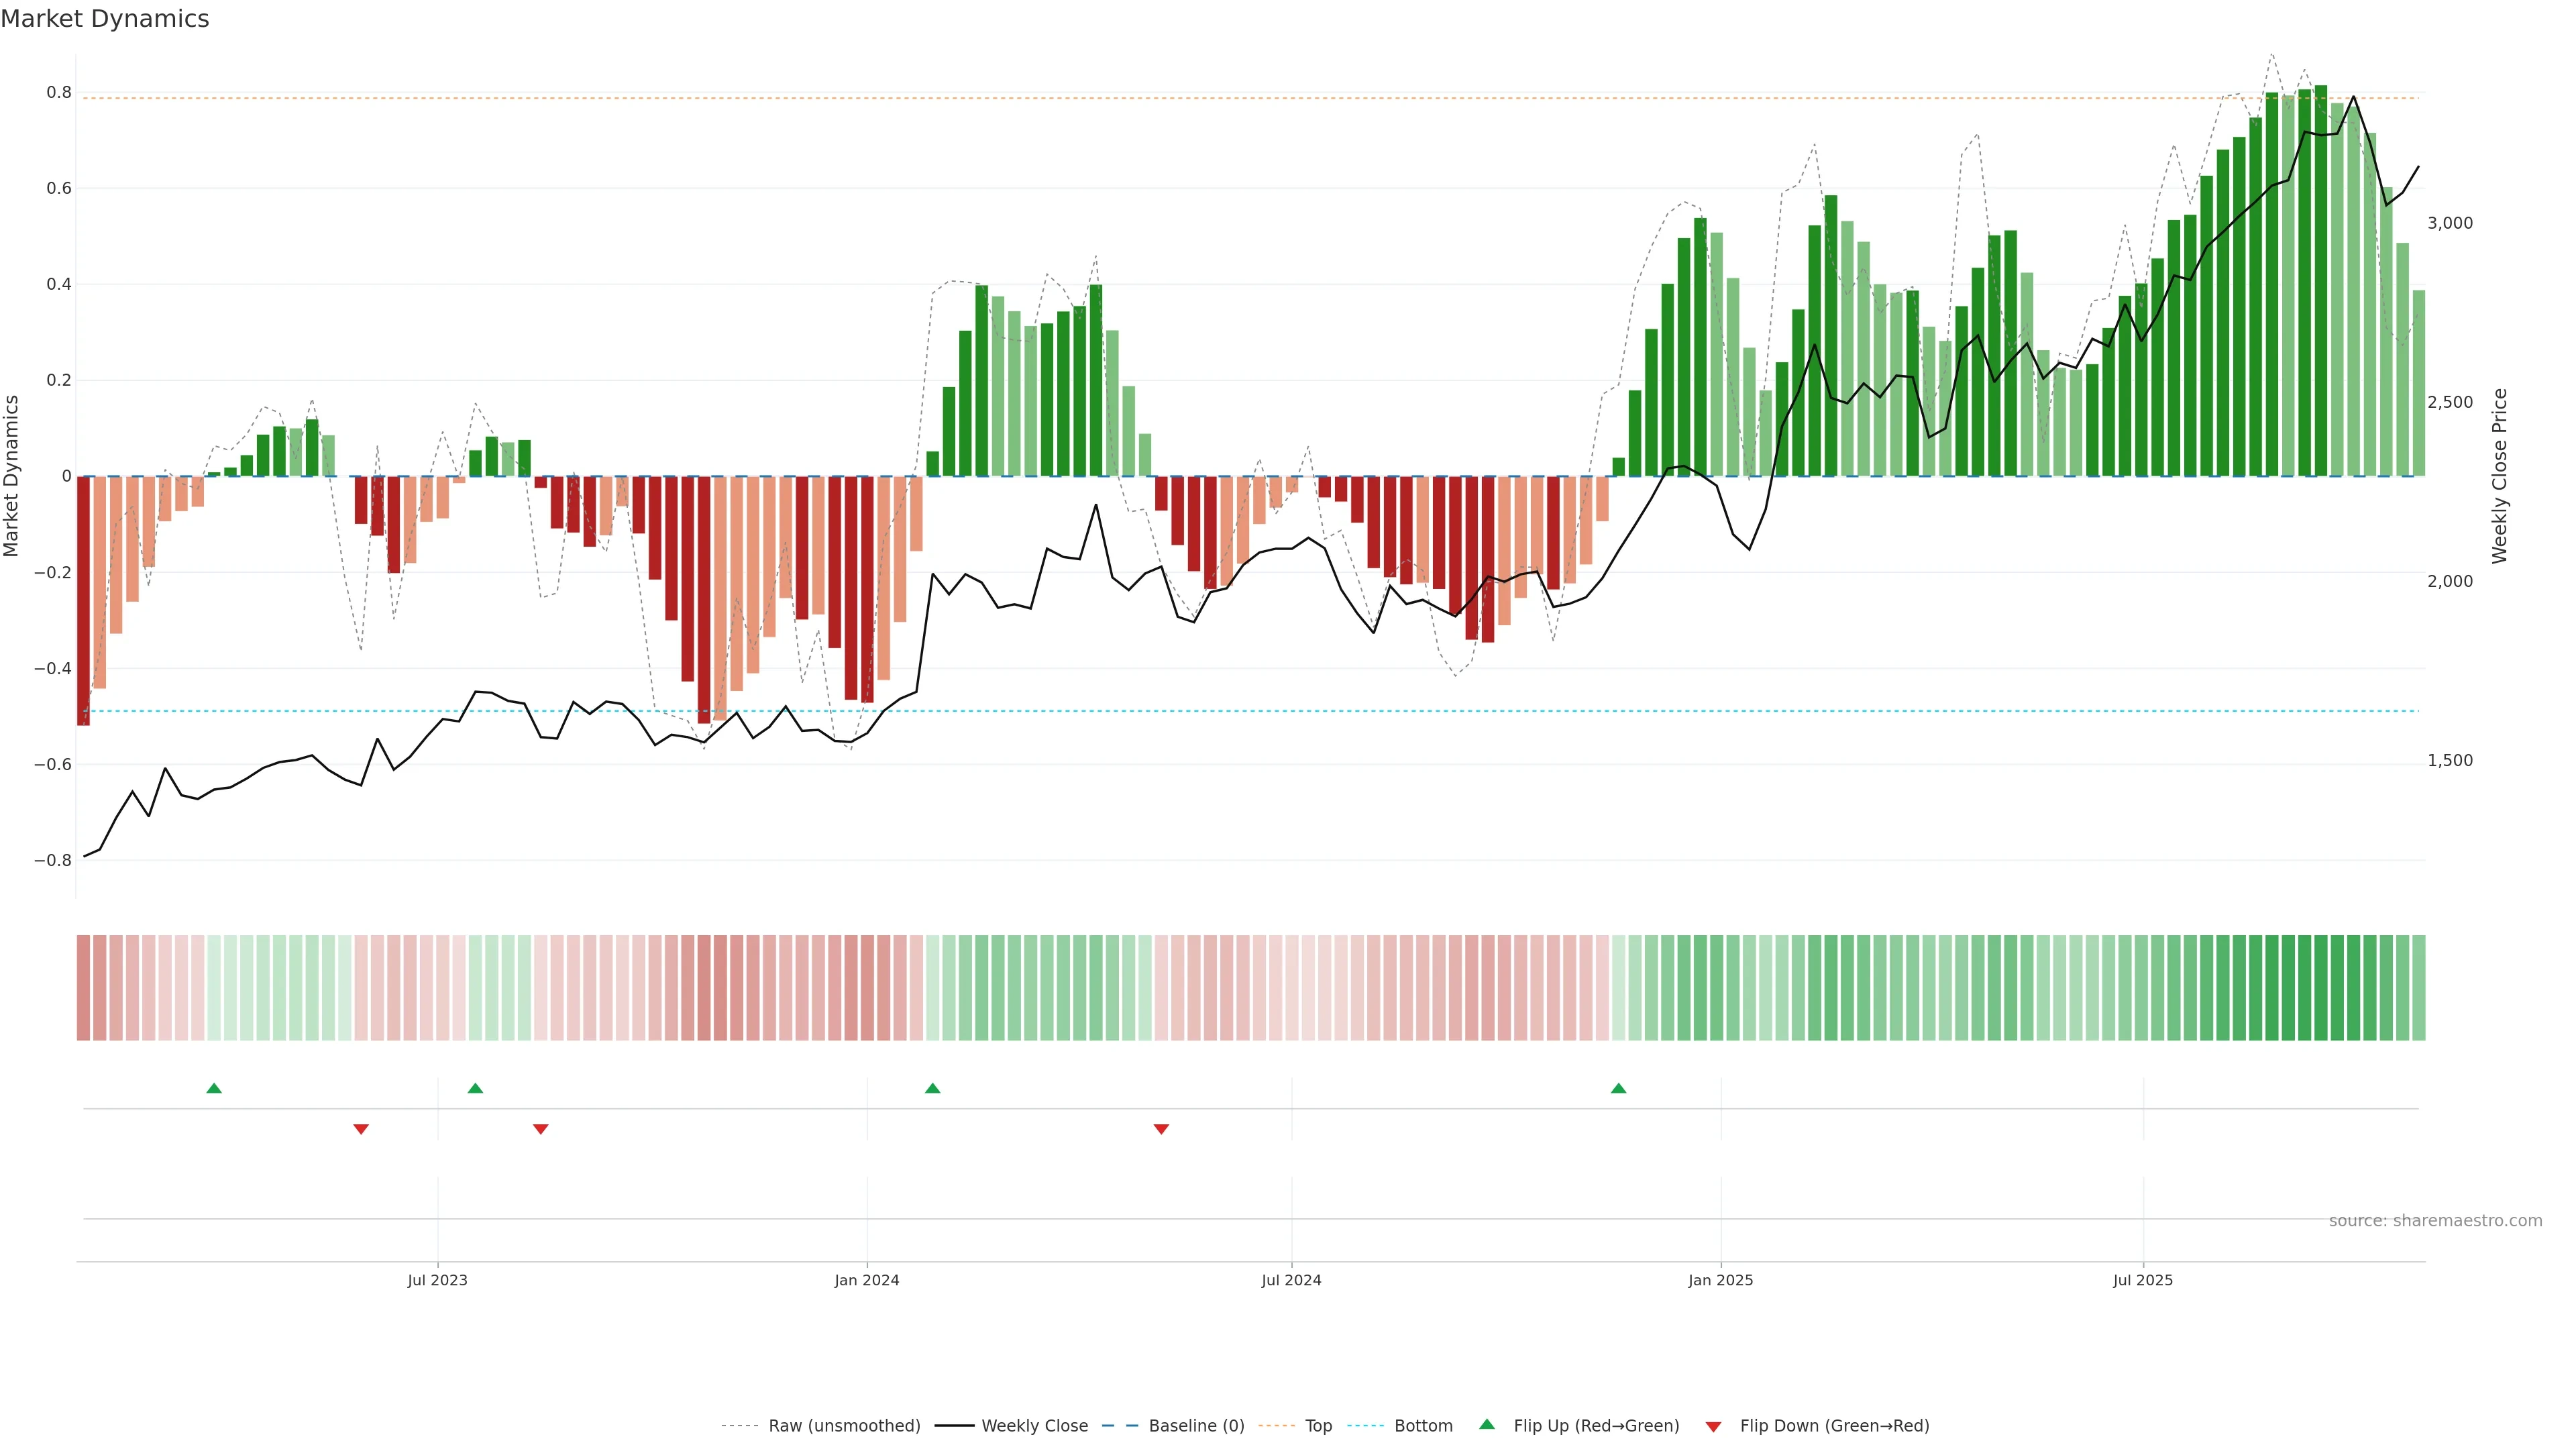The width and height of the screenshot is (2576, 1449).
Task: Click the Weekly Close Price axis title
Action: pyautogui.click(x=2500, y=476)
